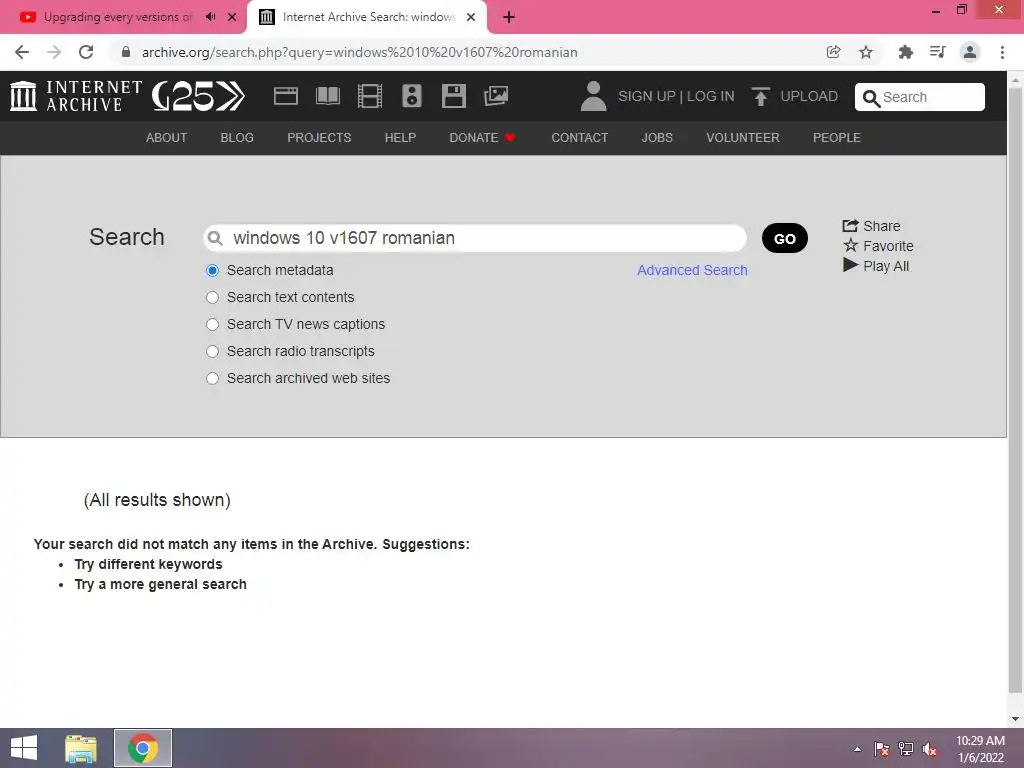Click the SIGN UP link
Viewport: 1024px width, 768px height.
647,96
